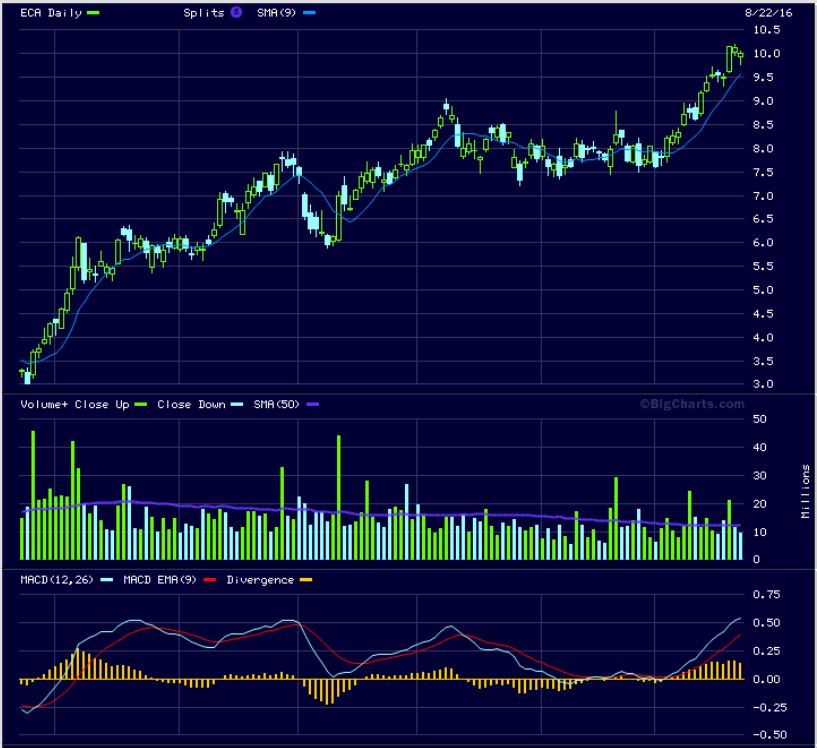Click the 30 volume axis value
Viewport: 817px width, 748px height.
(760, 476)
